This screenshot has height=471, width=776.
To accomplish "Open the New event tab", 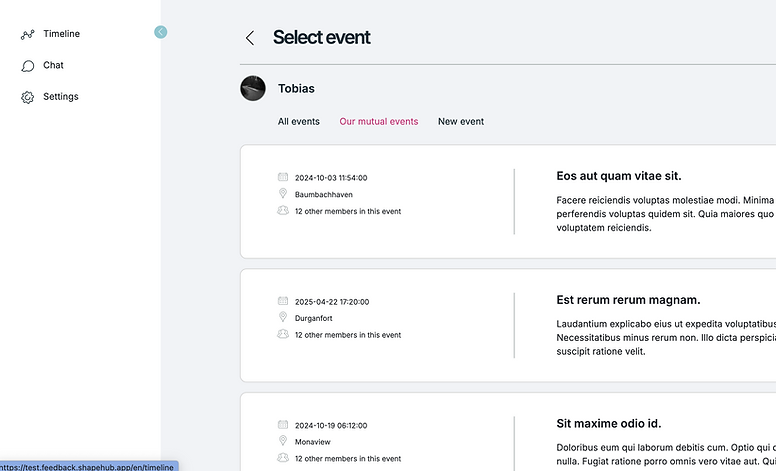I will pyautogui.click(x=461, y=122).
